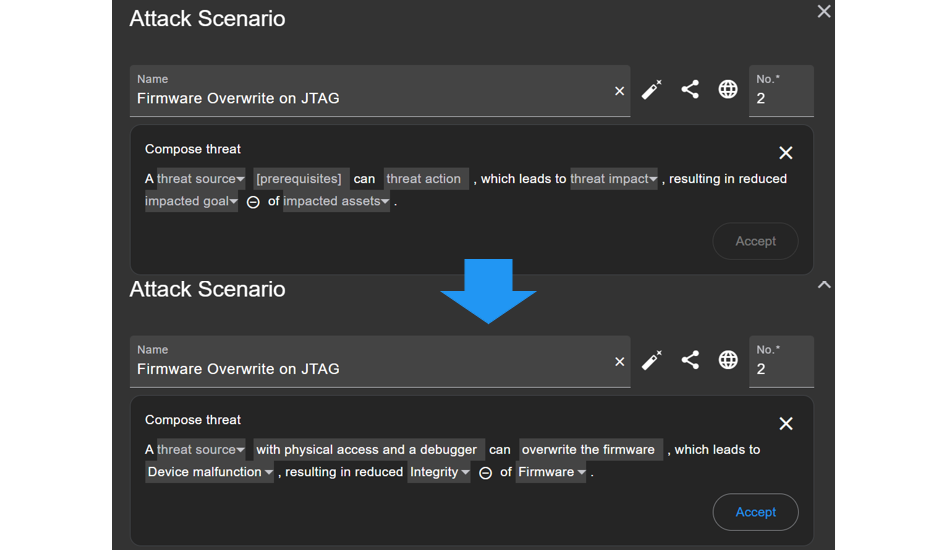Screen dimensions: 945x550
Task: Click the circled minus icon beside Integrity
Action: click(x=486, y=473)
